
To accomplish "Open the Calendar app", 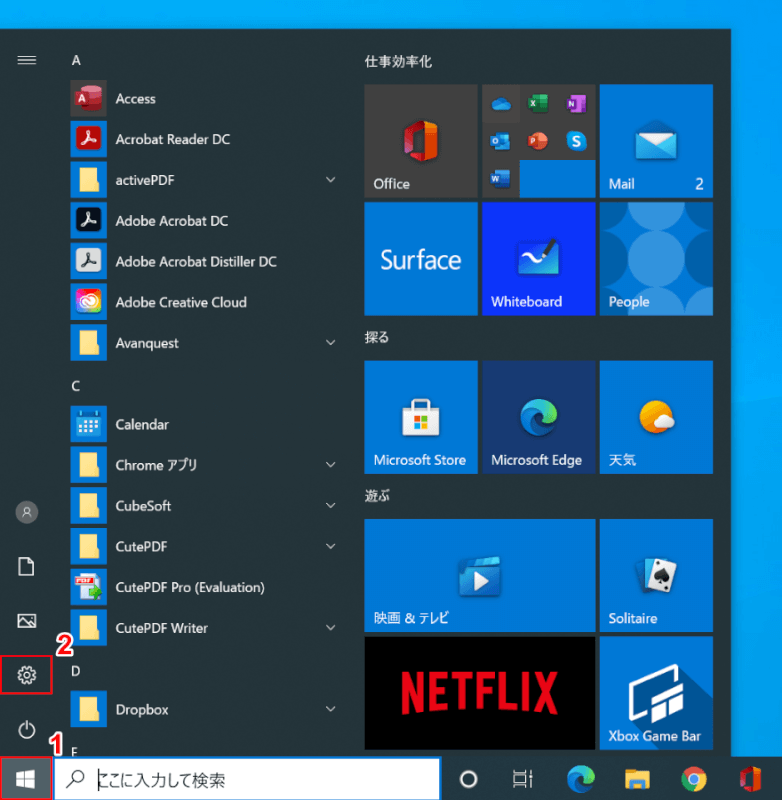I will [x=204, y=424].
